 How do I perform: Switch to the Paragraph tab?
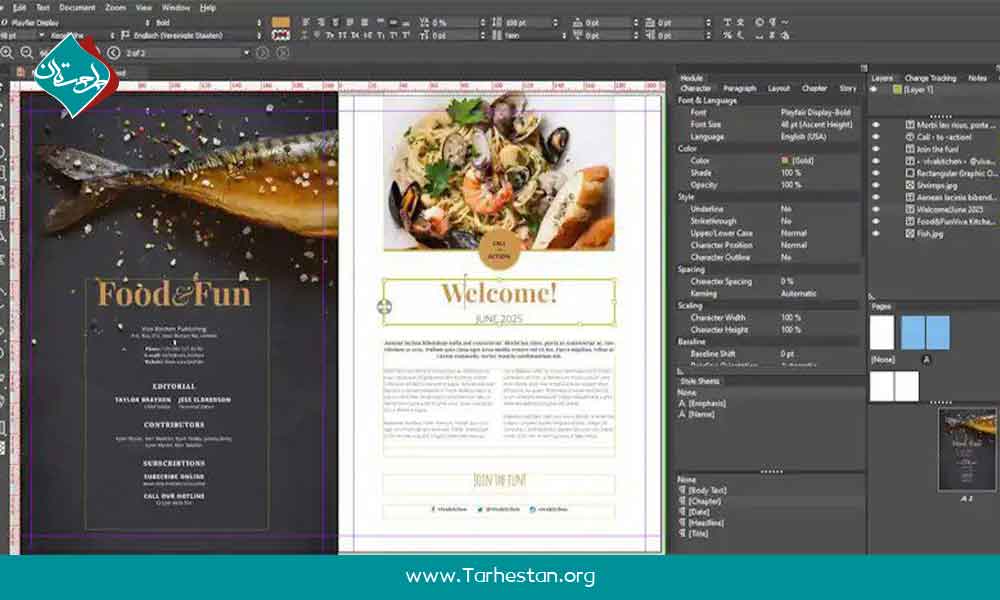(x=740, y=89)
